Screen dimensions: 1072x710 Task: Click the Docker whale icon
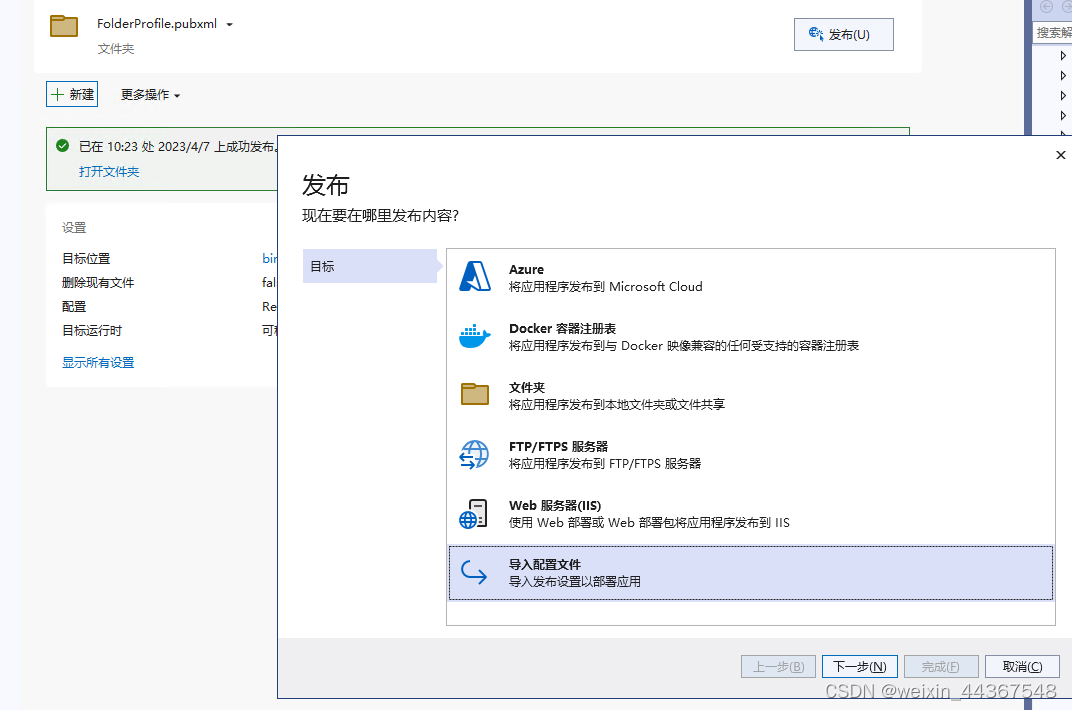[474, 336]
